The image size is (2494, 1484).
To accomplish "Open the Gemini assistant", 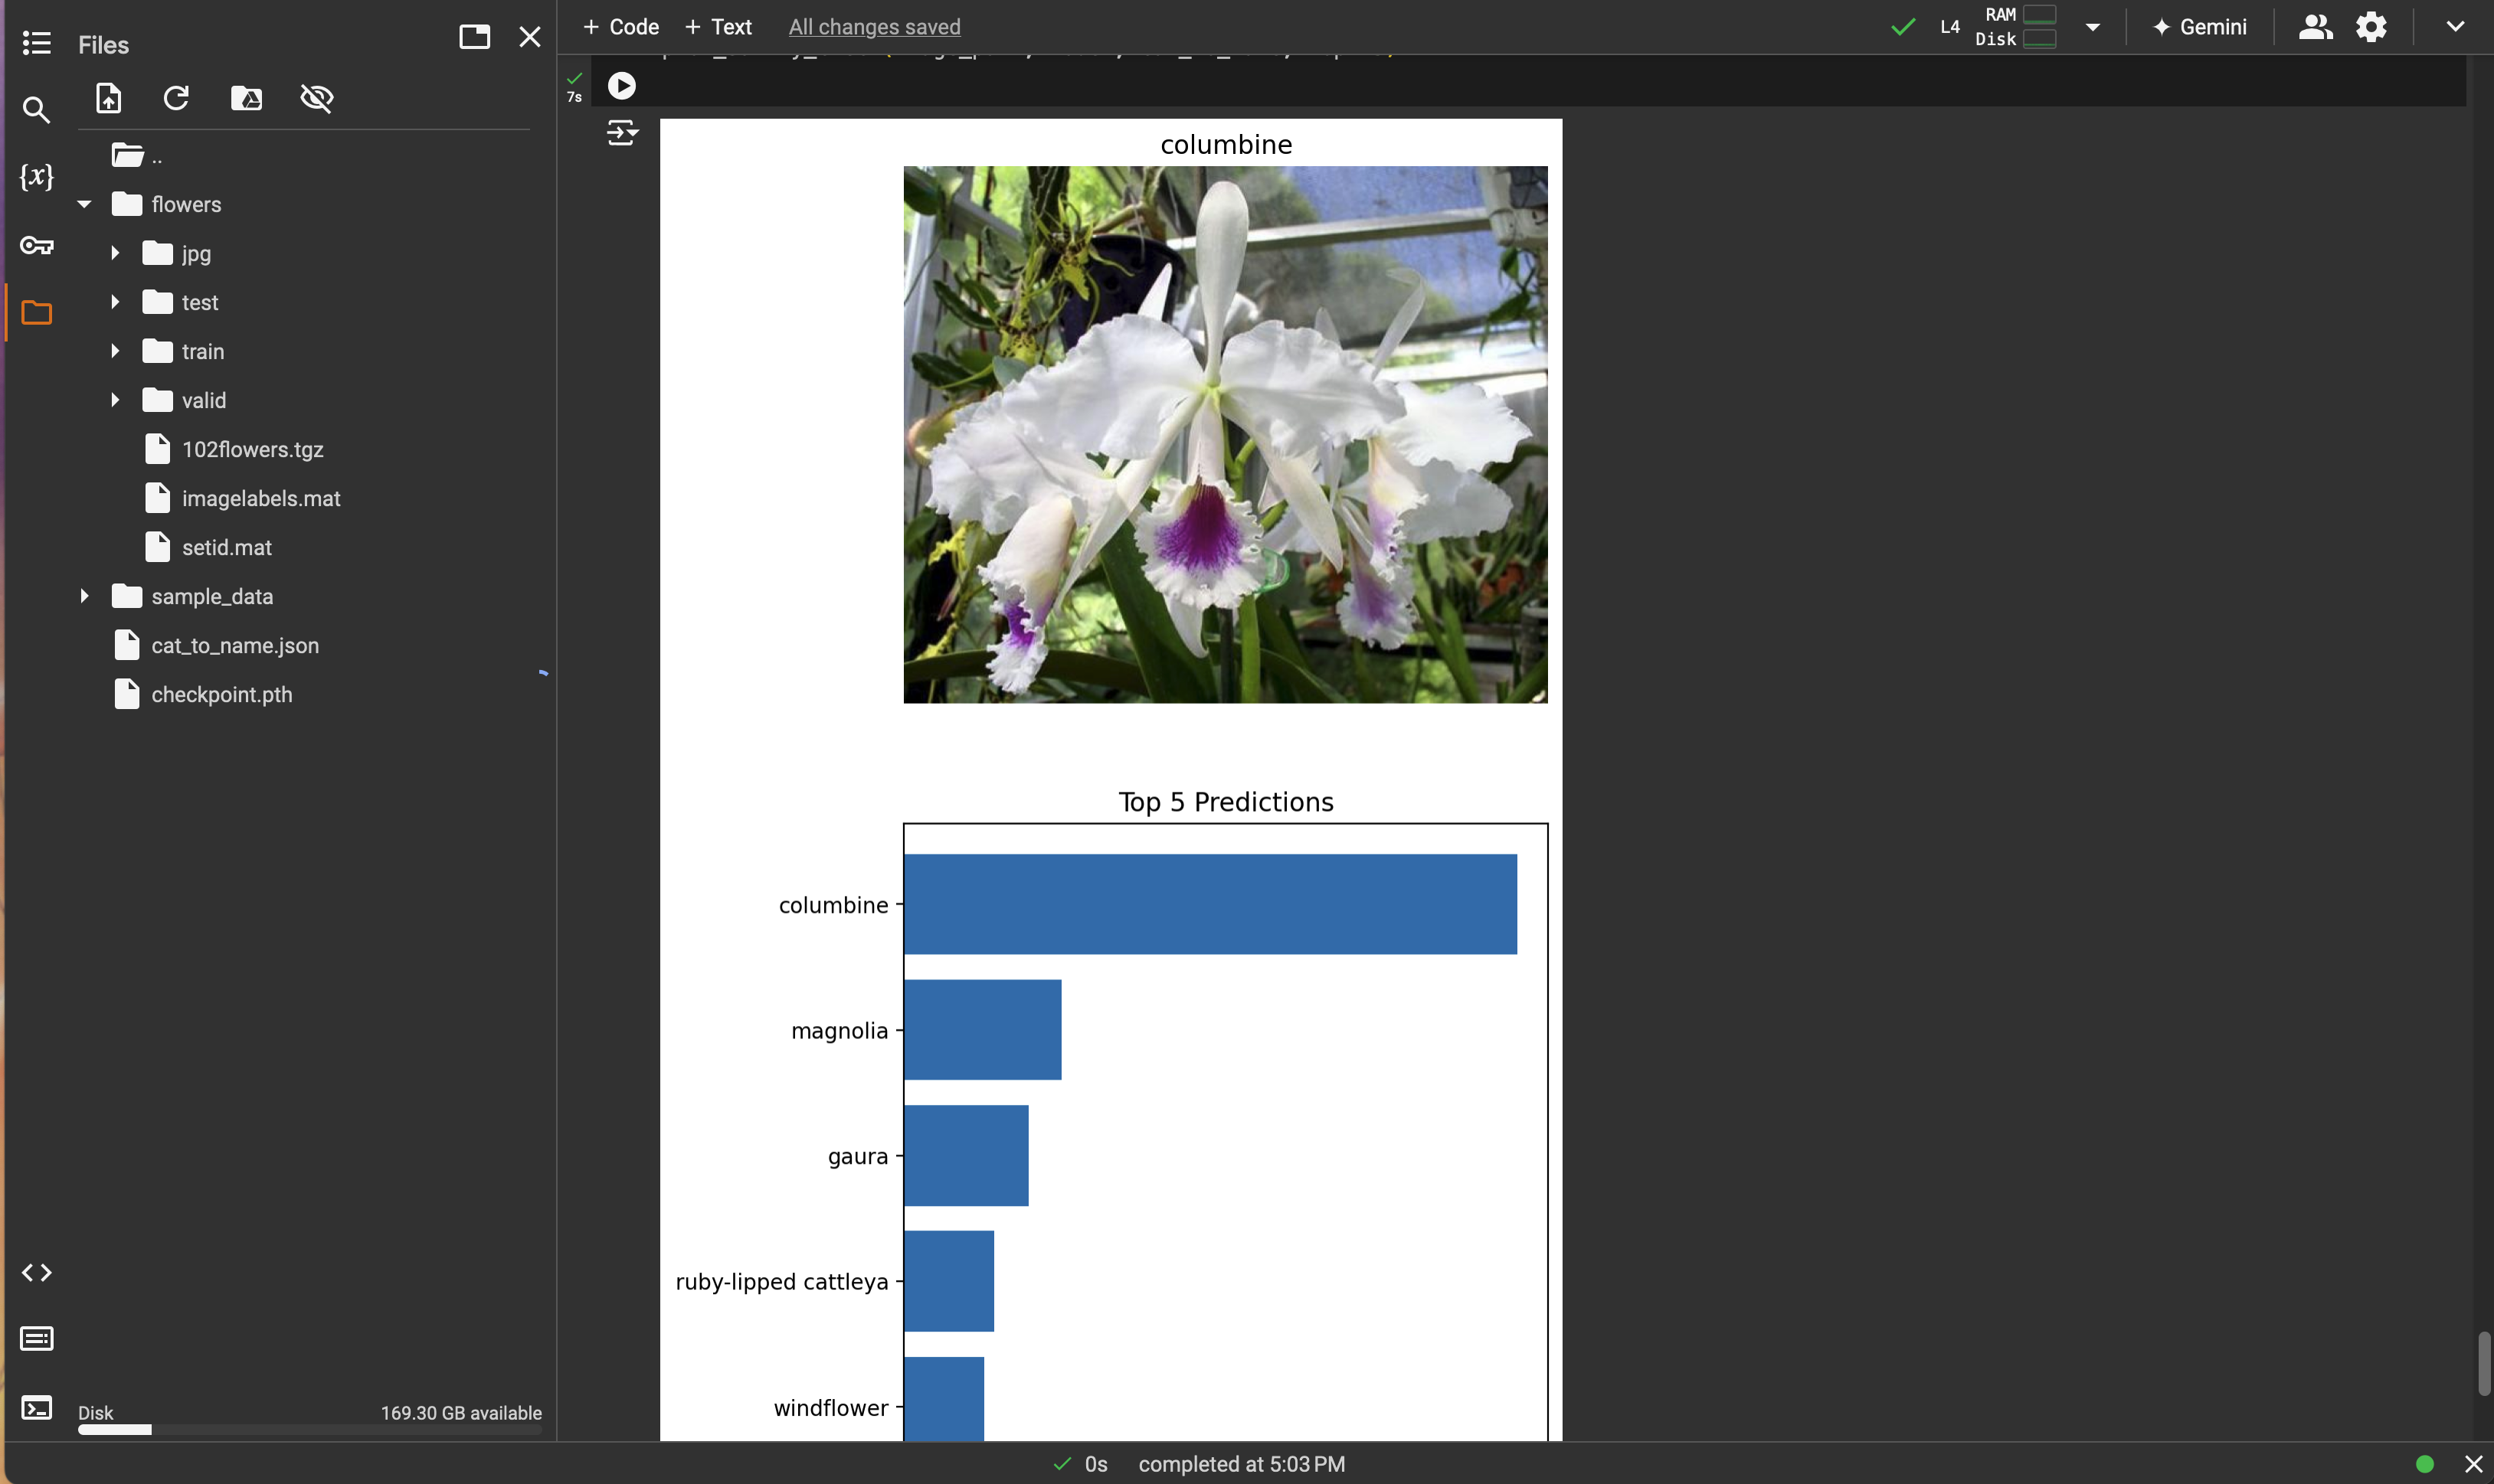I will 2200,27.
